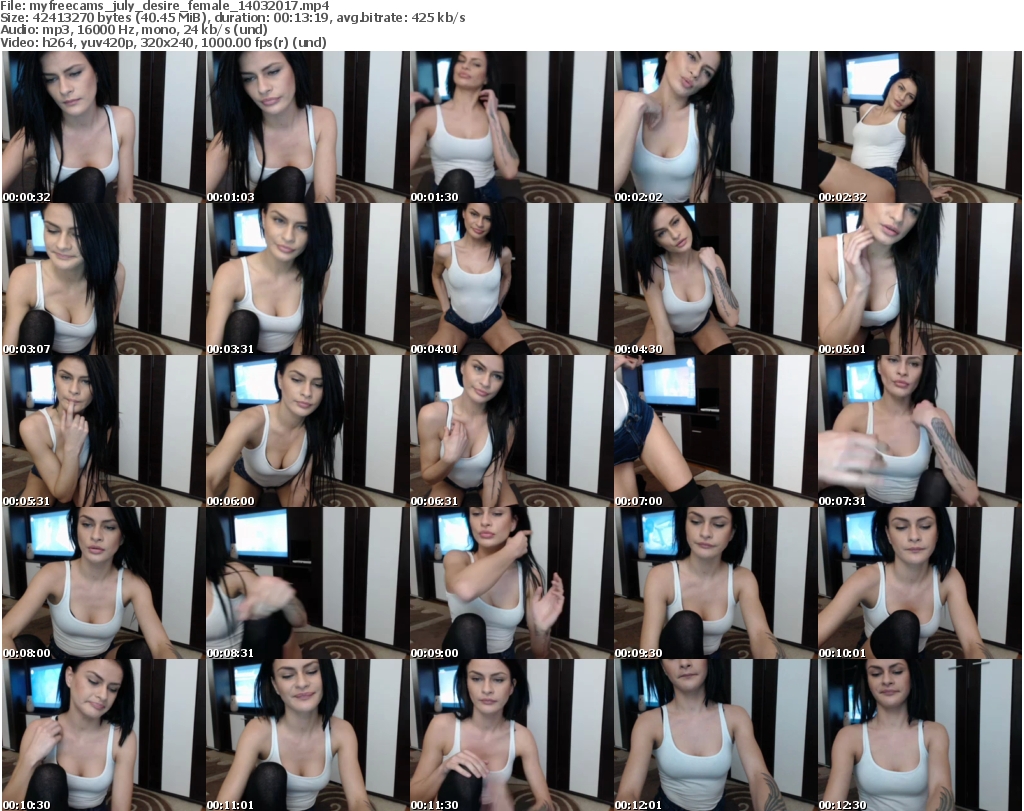The height and width of the screenshot is (811, 1024).
Task: Pick the thumbnail timestamped 00:08:00
Action: point(103,584)
